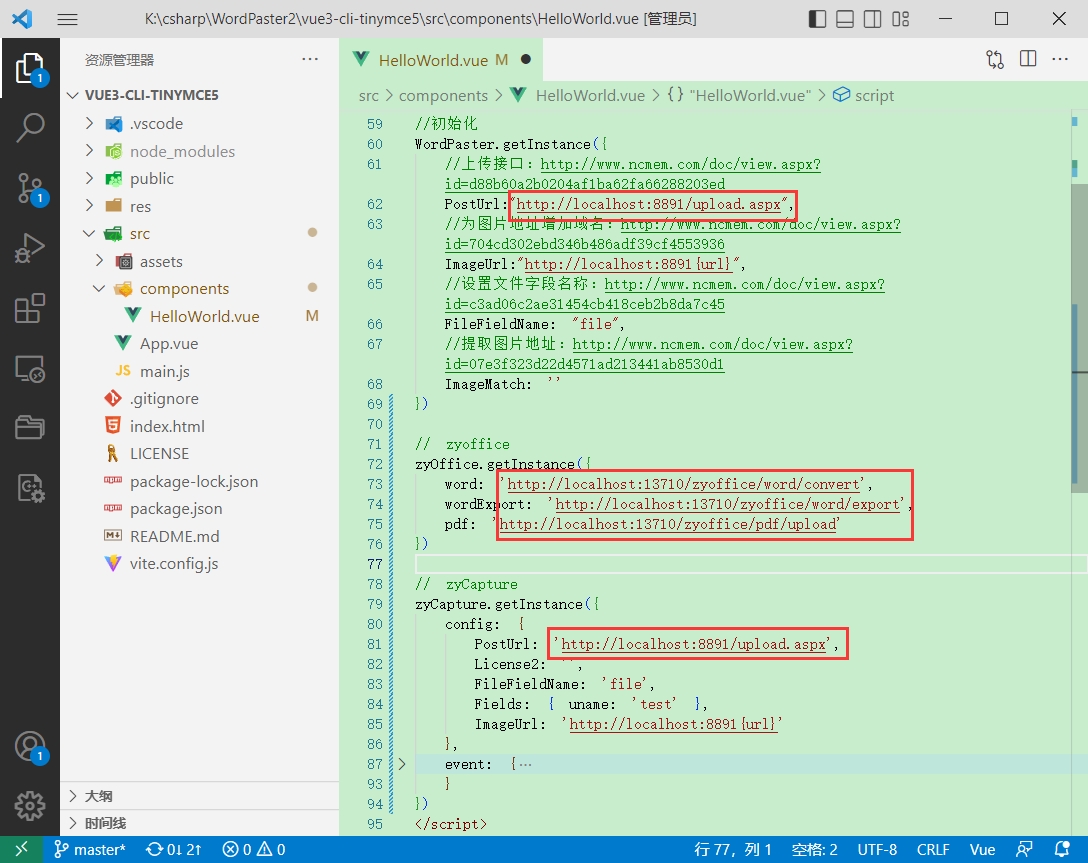
Task: Expand the node_modules folder
Action: 182,151
